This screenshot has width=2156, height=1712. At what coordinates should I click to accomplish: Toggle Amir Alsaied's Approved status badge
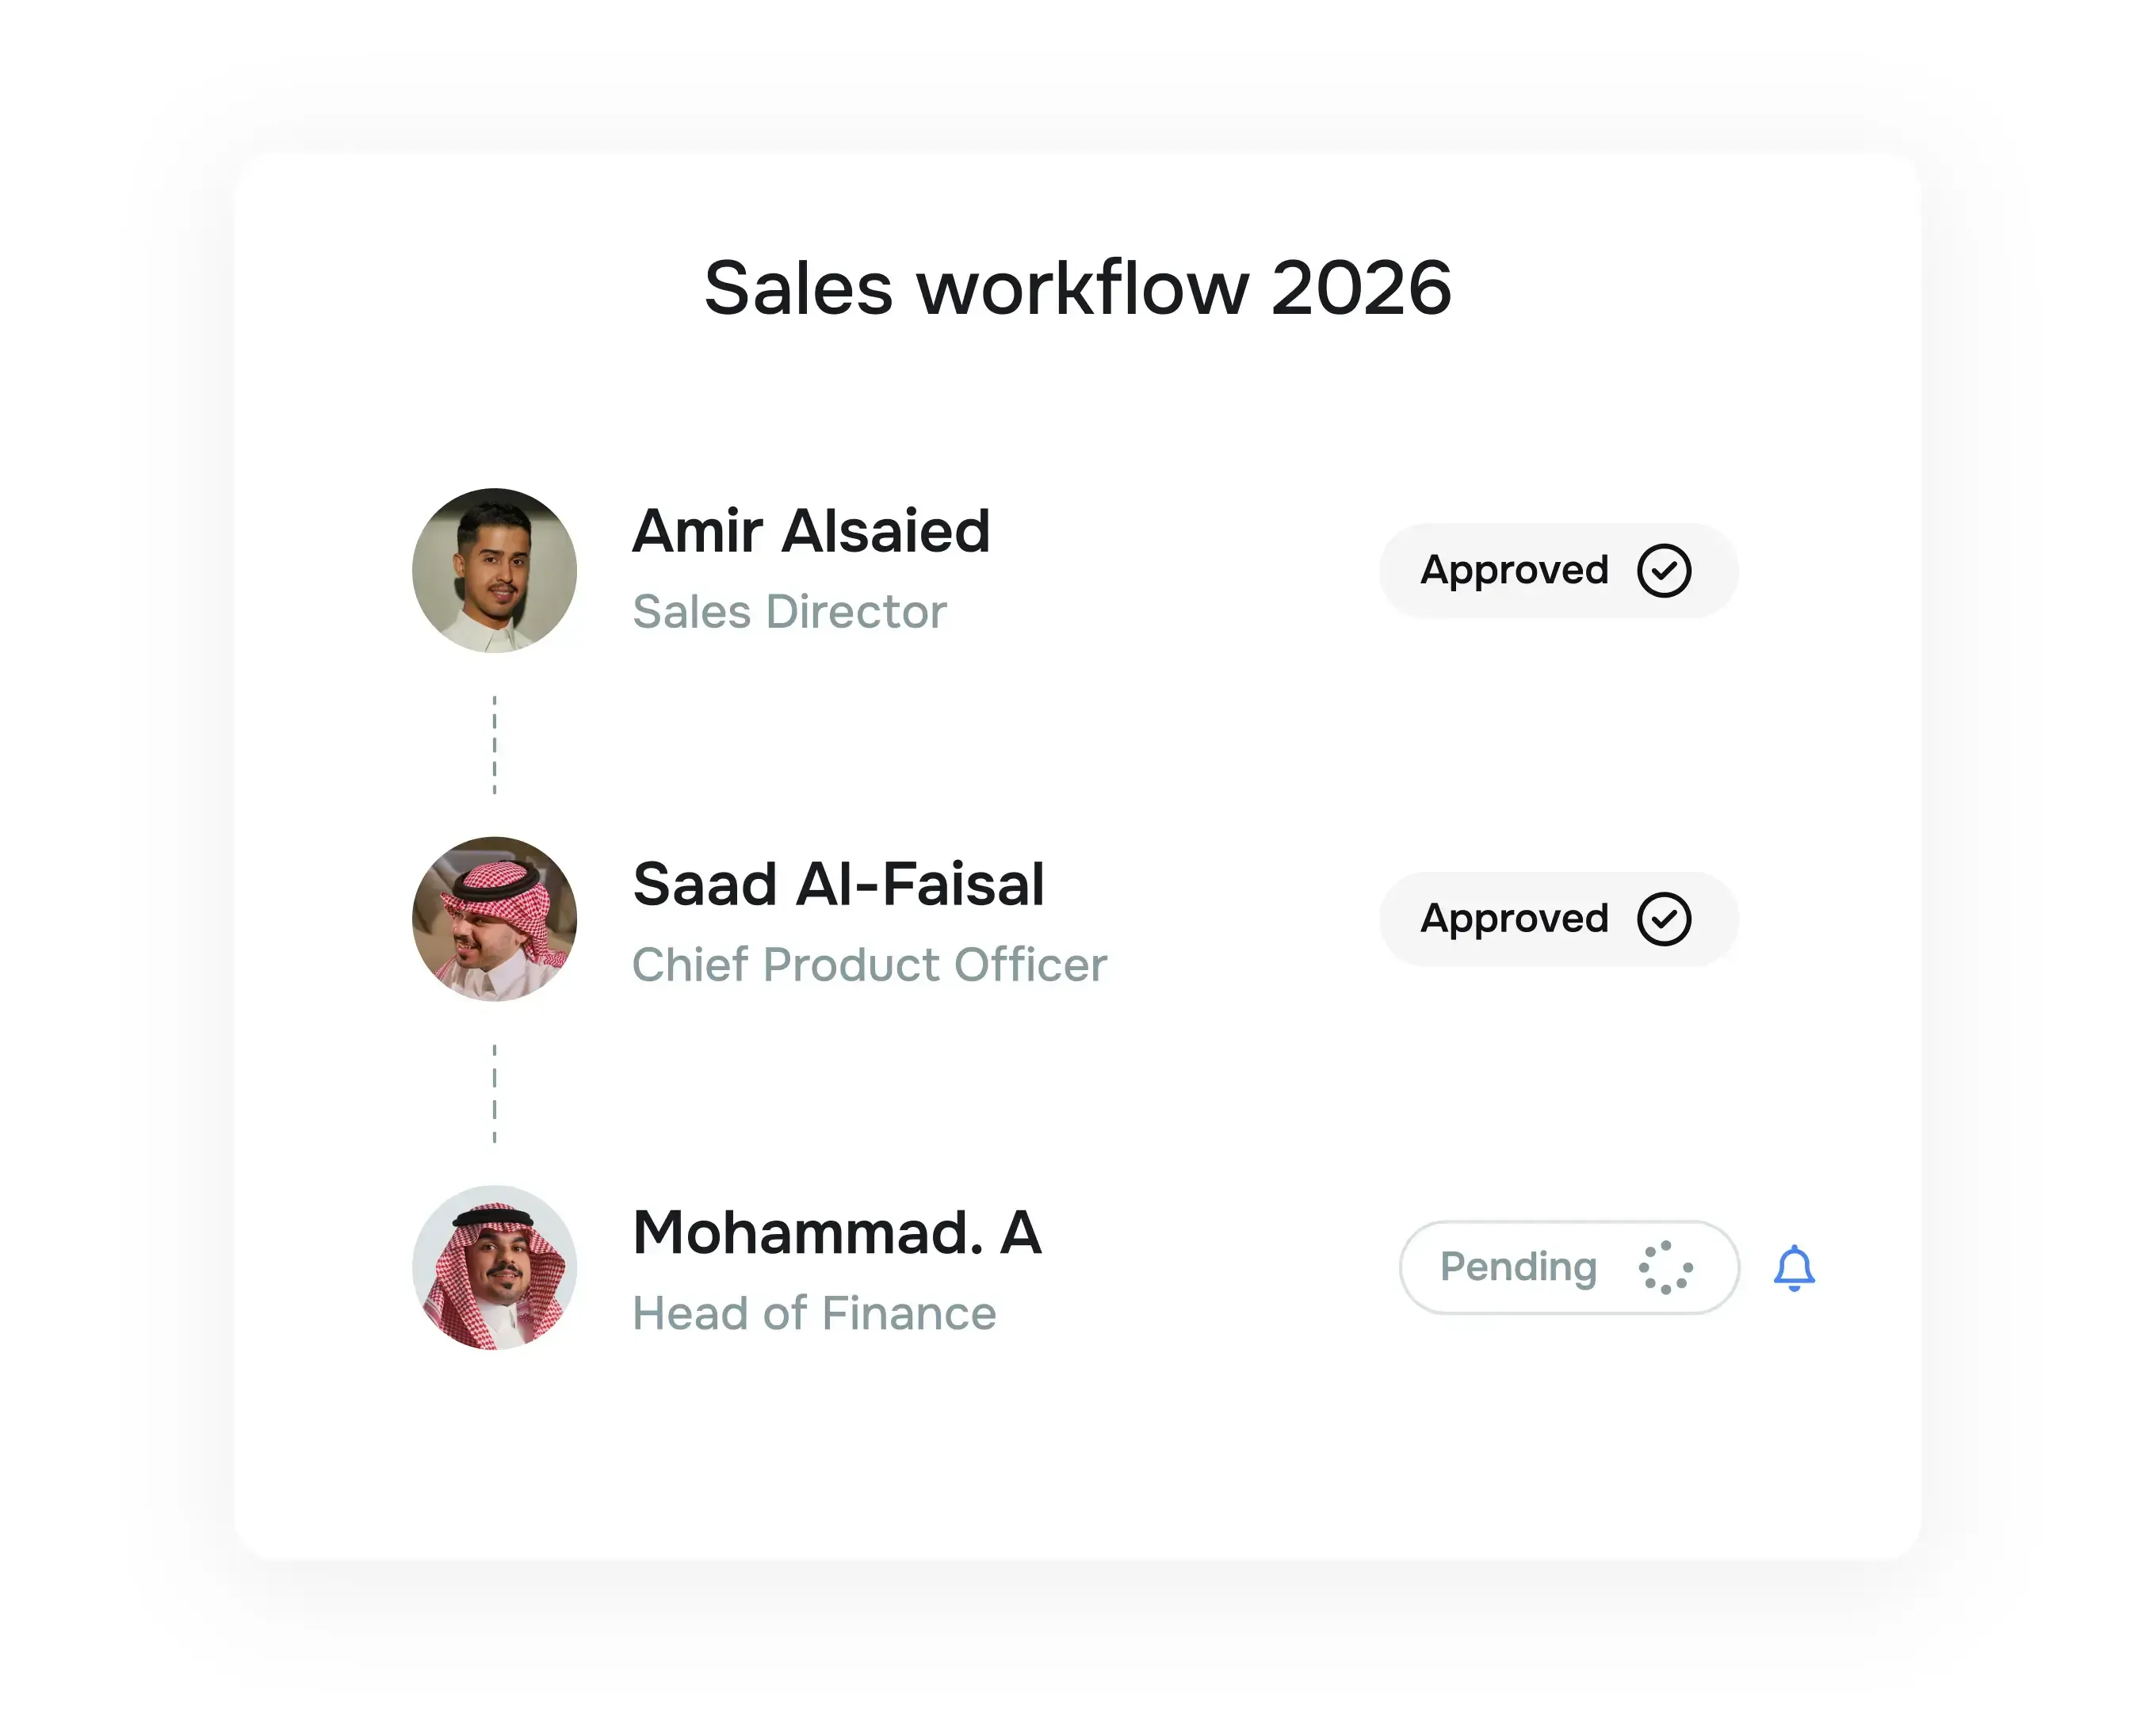pos(1557,570)
